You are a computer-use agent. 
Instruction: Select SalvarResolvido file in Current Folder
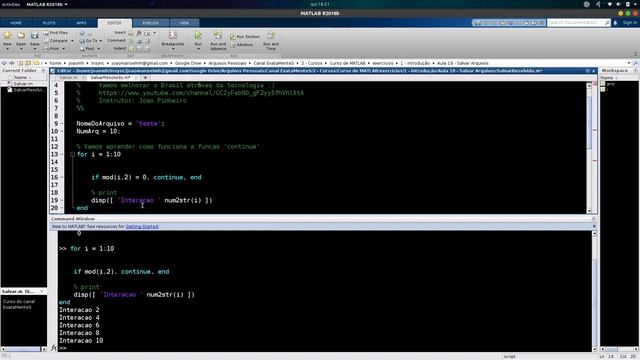[26, 90]
